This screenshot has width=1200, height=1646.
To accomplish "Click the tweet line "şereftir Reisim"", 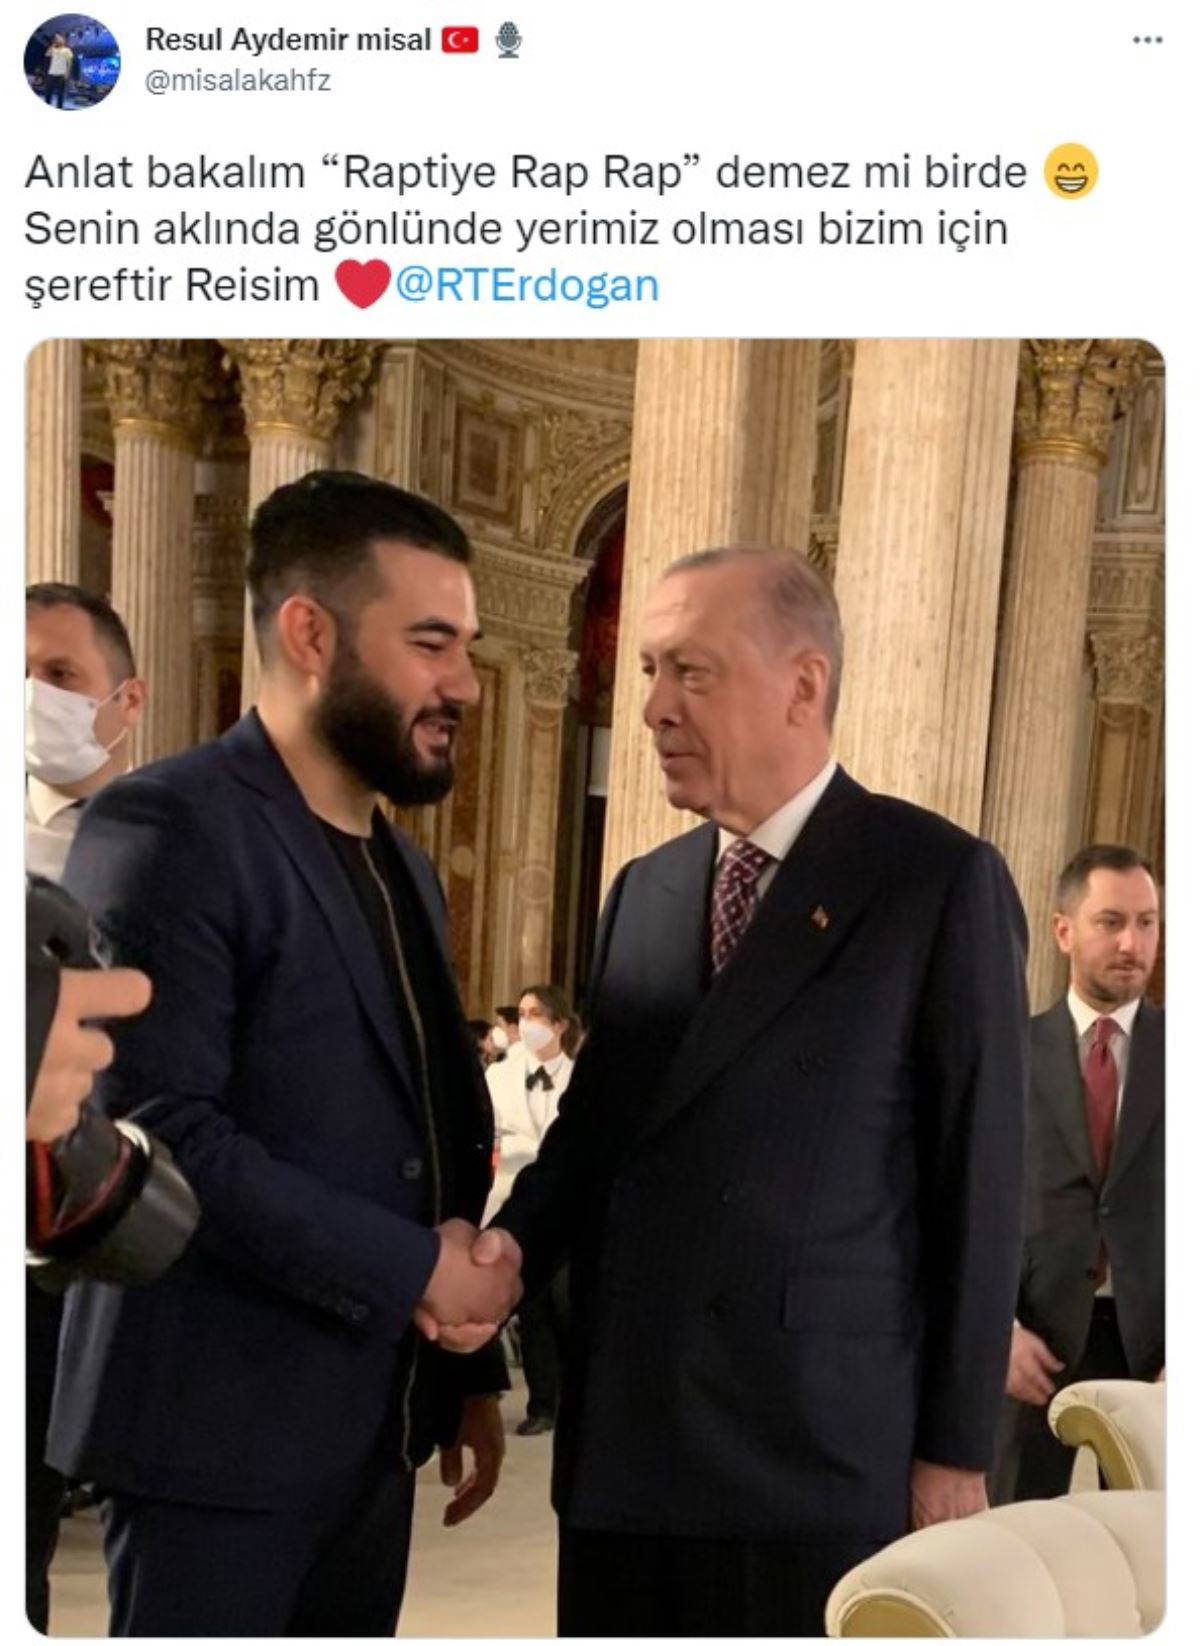I will tap(171, 286).
